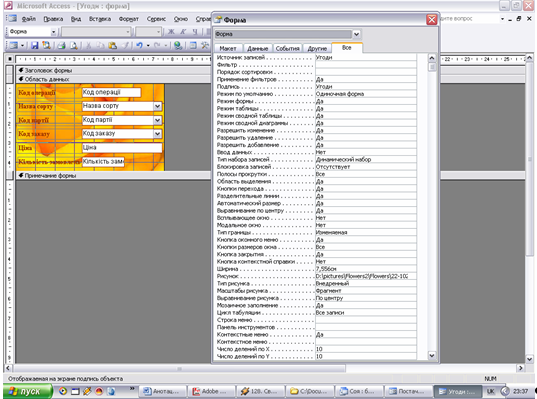Viewport: 537px width, 399px height.
Task: Open the font size dropdown
Action: click(159, 32)
